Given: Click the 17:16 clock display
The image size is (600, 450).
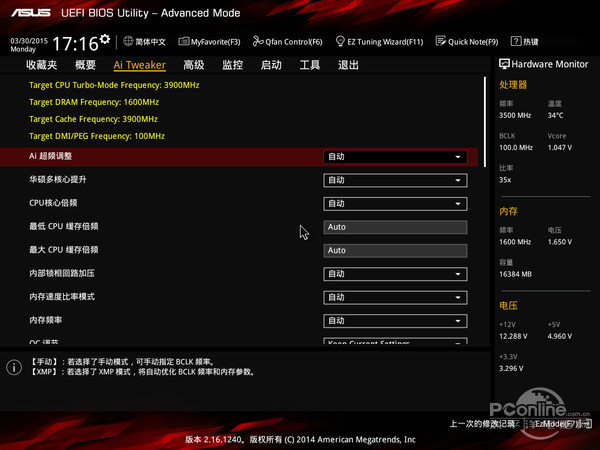Looking at the screenshot, I should click(76, 44).
